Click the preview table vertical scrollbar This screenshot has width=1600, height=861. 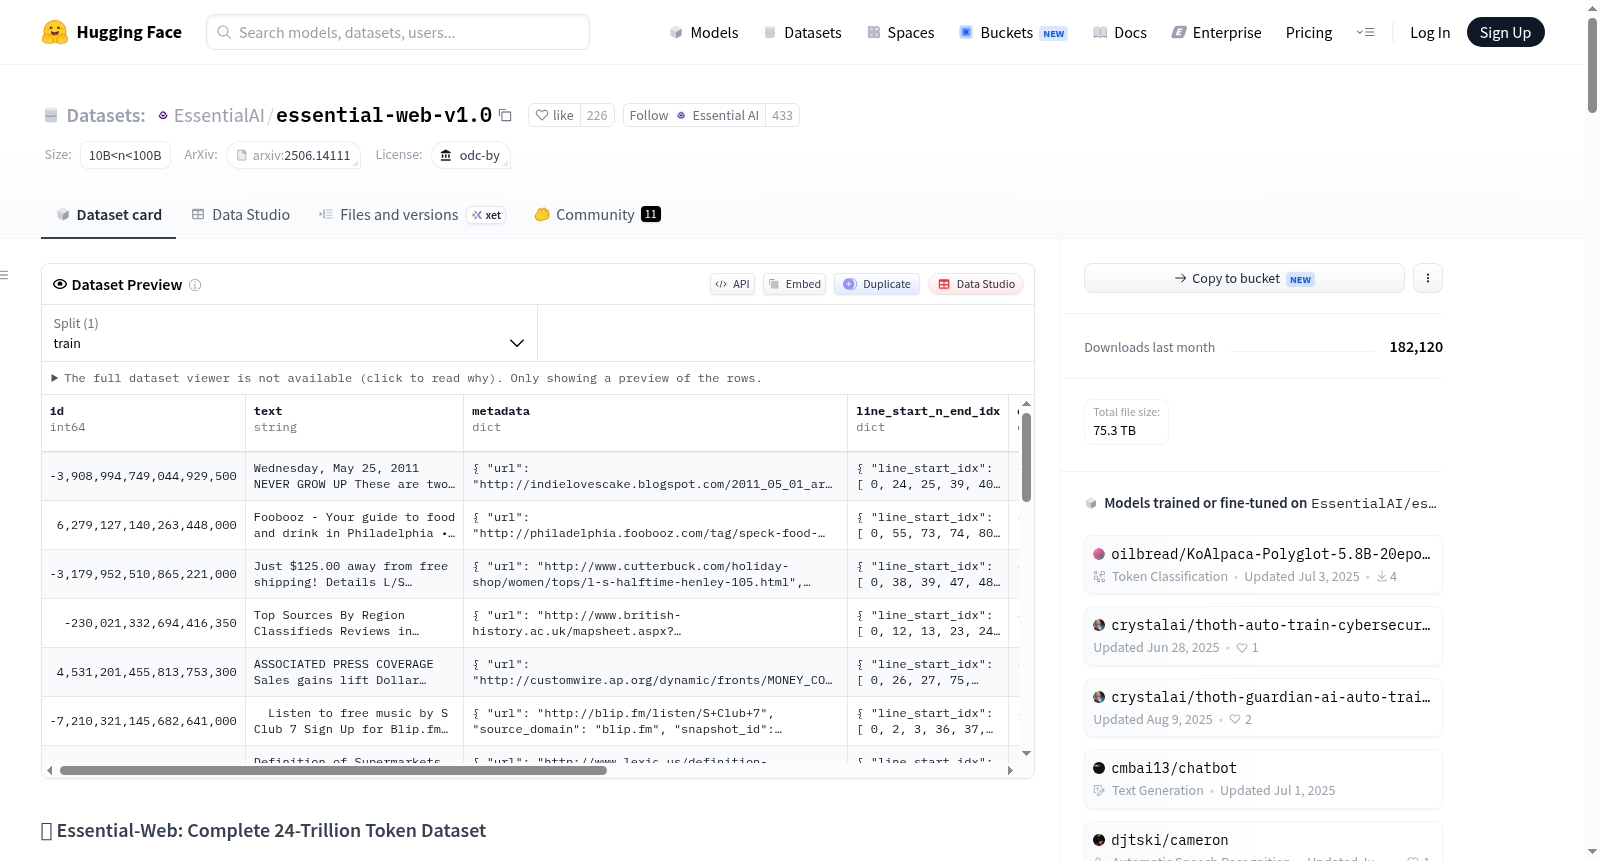(x=1026, y=456)
